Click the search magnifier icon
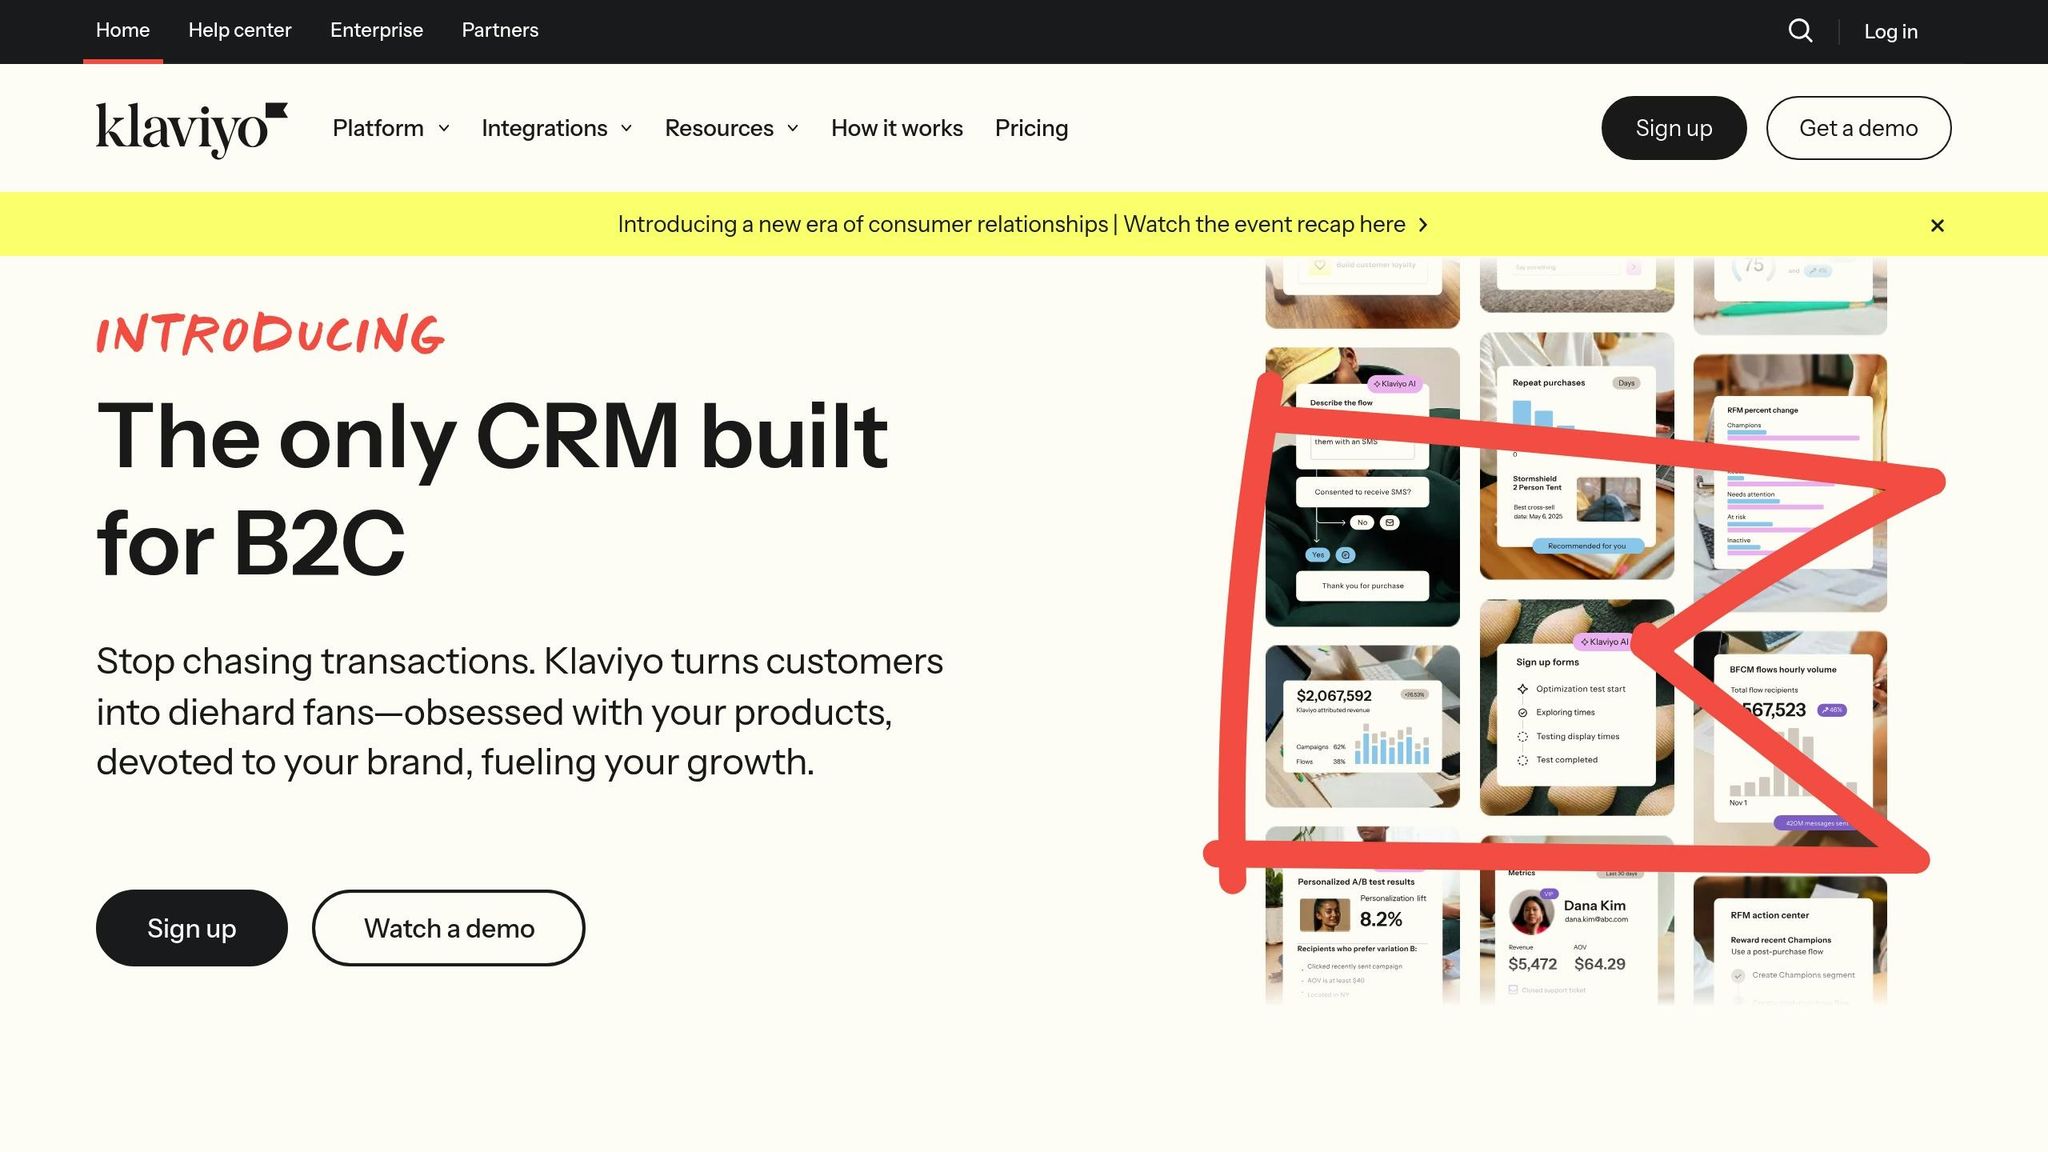The height and width of the screenshot is (1152, 2048). click(x=1800, y=31)
